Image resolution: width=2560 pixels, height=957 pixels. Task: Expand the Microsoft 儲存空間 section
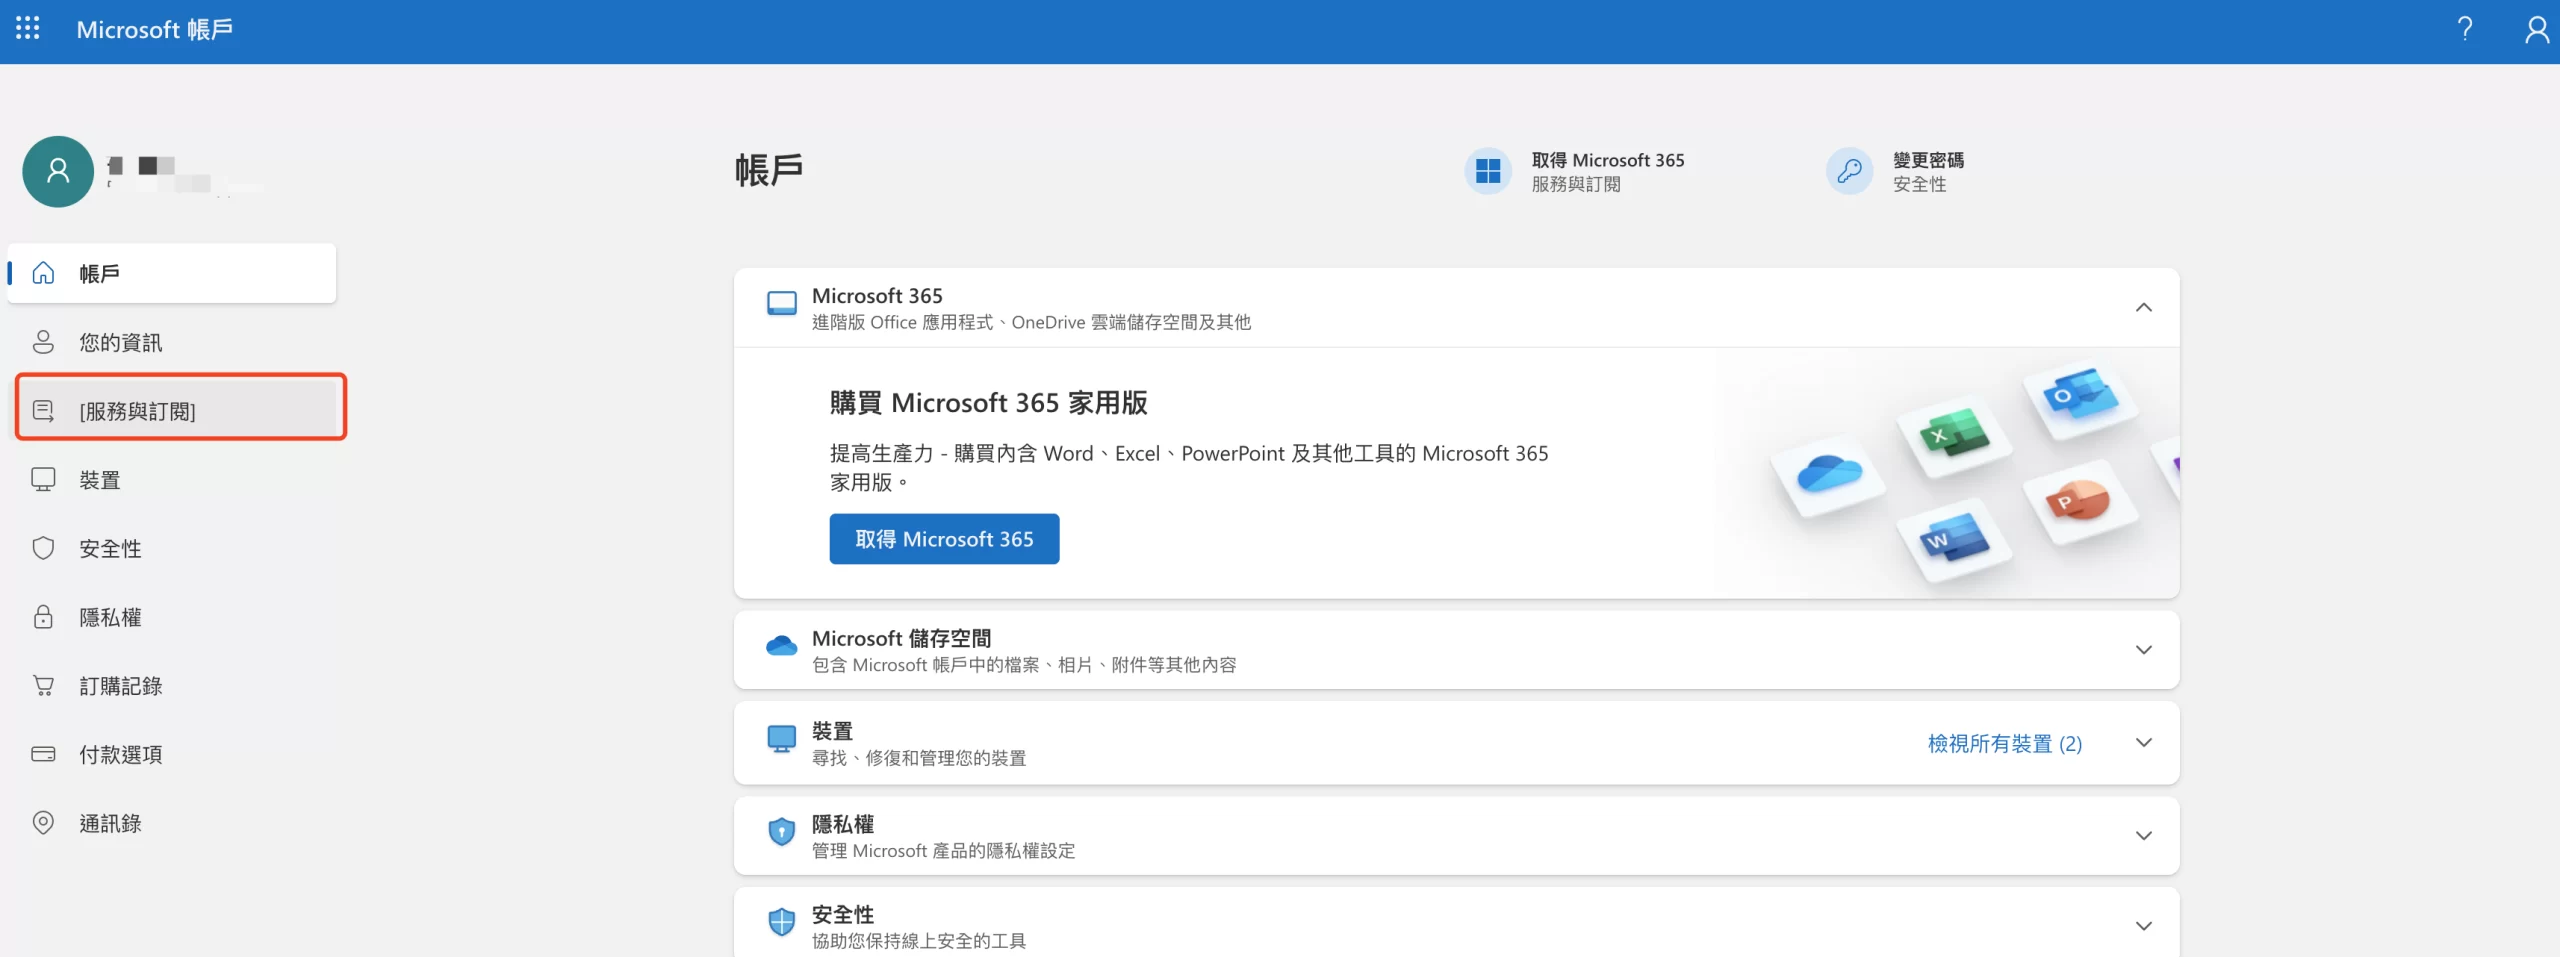click(x=2143, y=650)
